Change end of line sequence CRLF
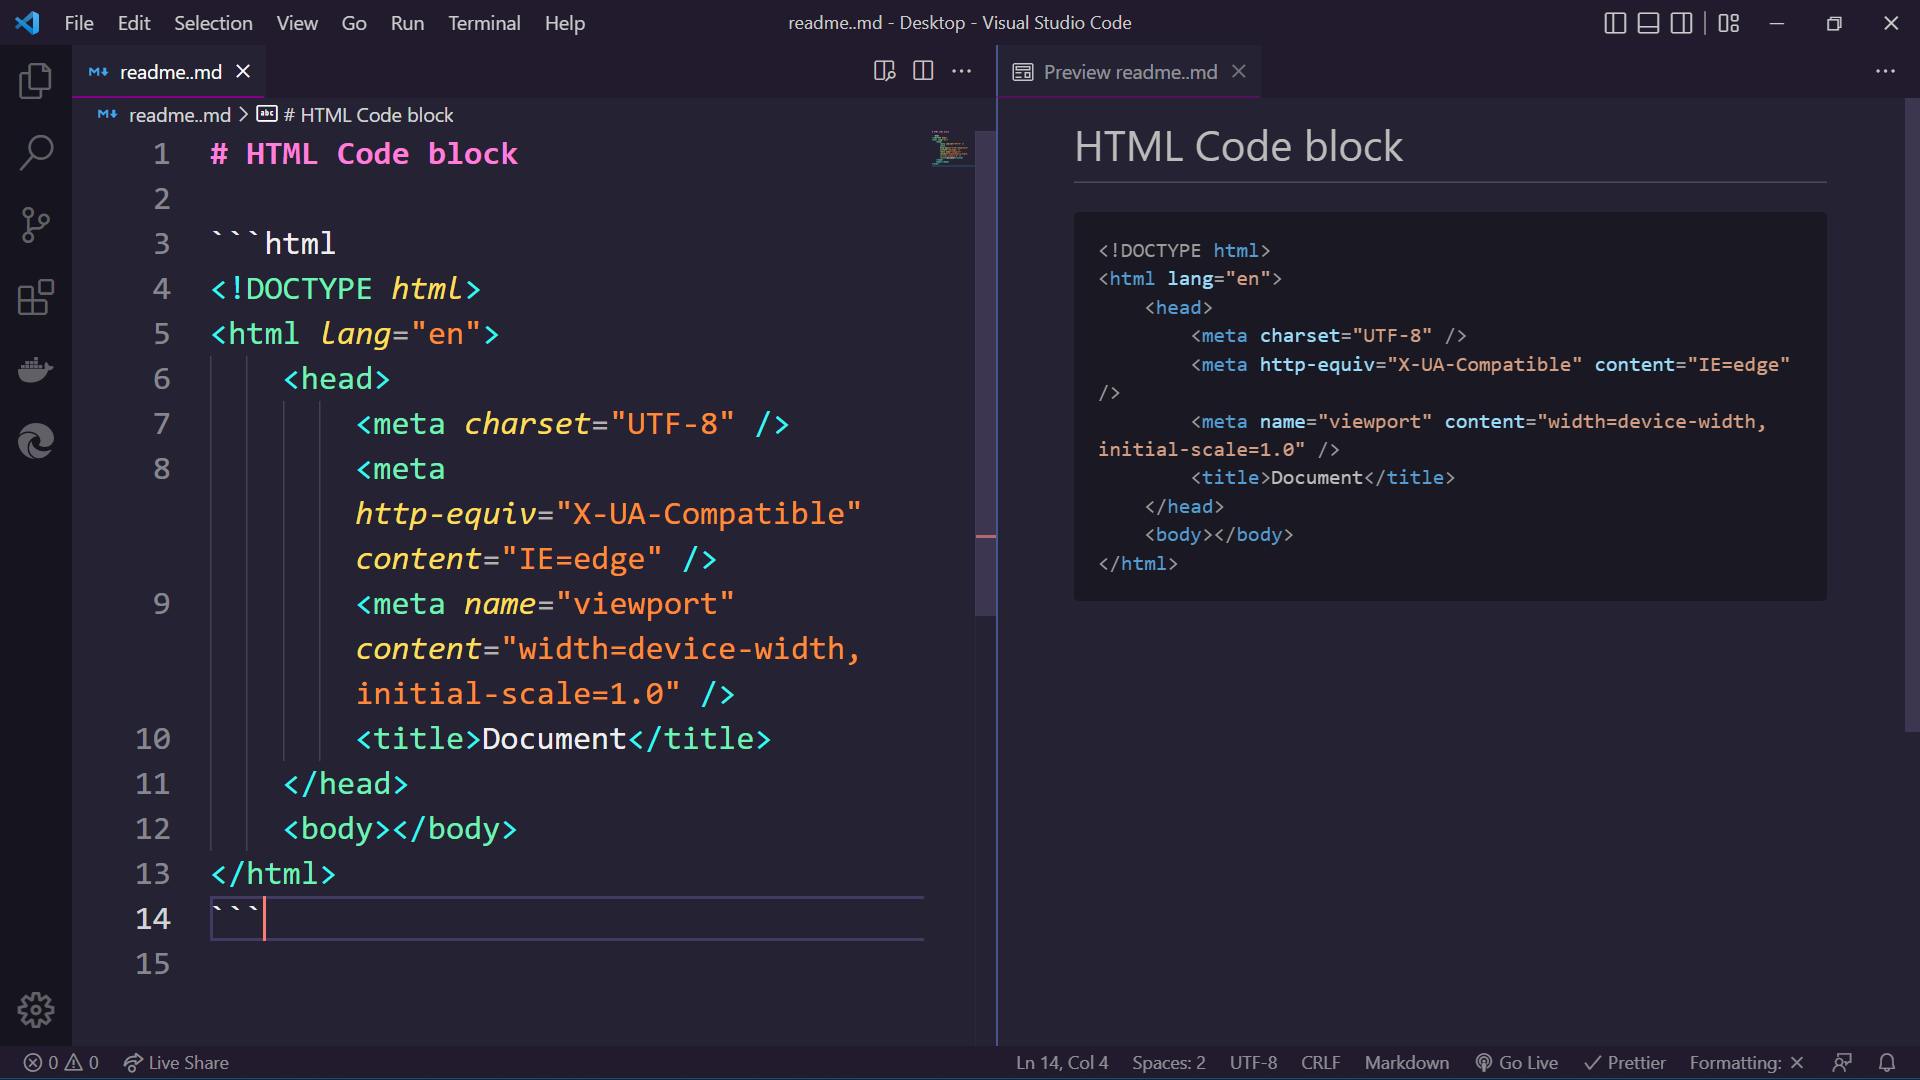 (x=1320, y=1062)
